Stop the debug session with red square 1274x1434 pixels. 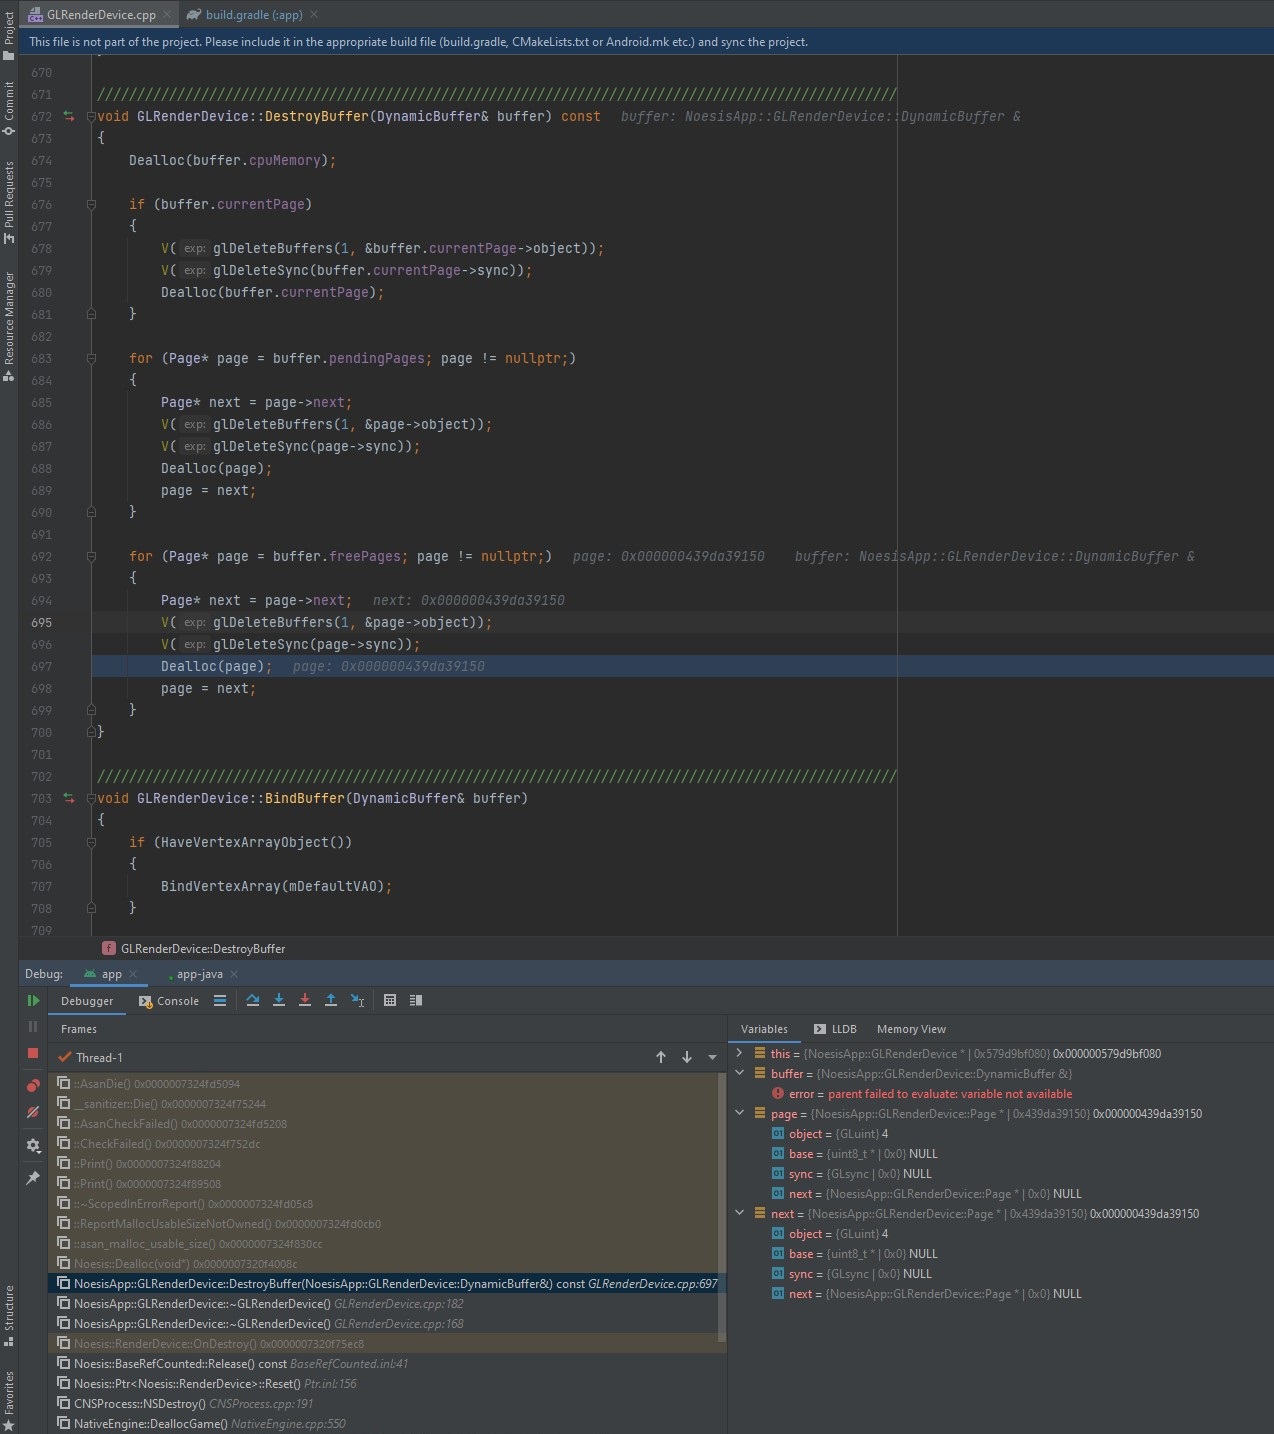click(x=33, y=1053)
